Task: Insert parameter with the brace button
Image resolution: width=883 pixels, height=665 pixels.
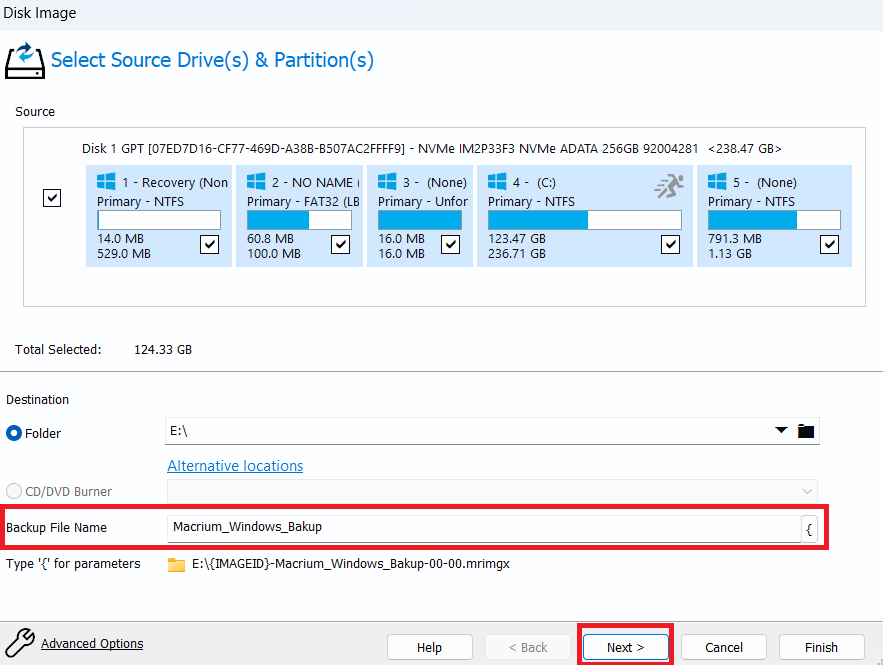Action: [809, 529]
